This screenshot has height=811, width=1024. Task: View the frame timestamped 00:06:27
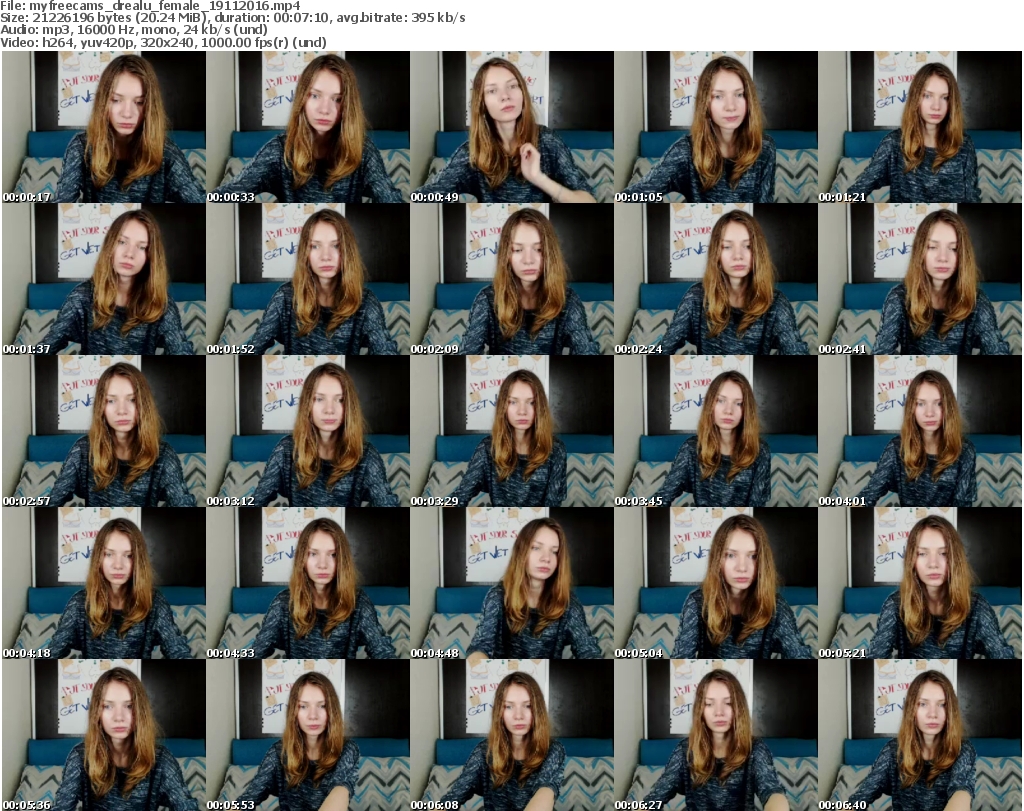point(716,735)
